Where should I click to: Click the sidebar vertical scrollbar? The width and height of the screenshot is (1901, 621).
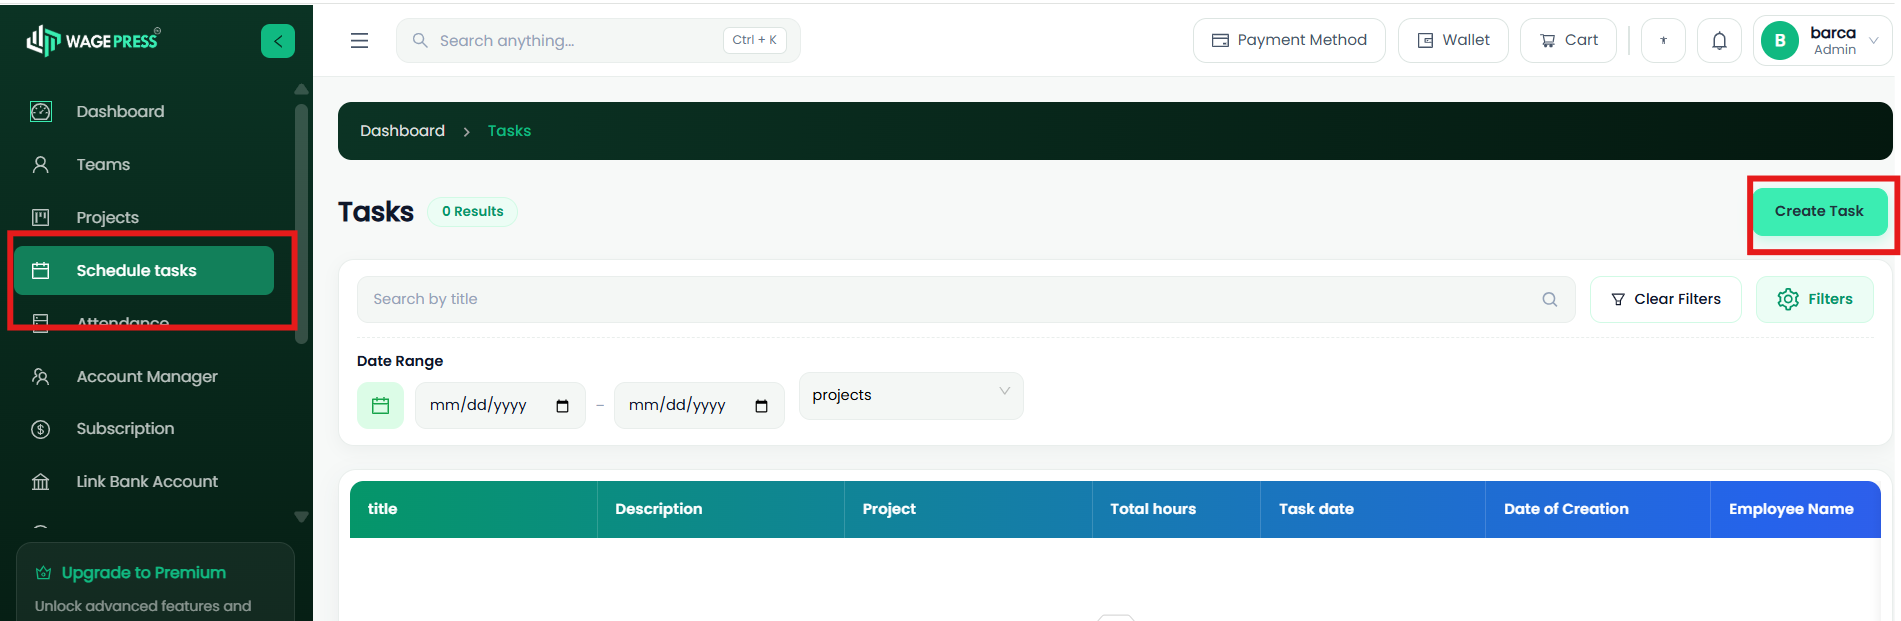click(x=301, y=224)
